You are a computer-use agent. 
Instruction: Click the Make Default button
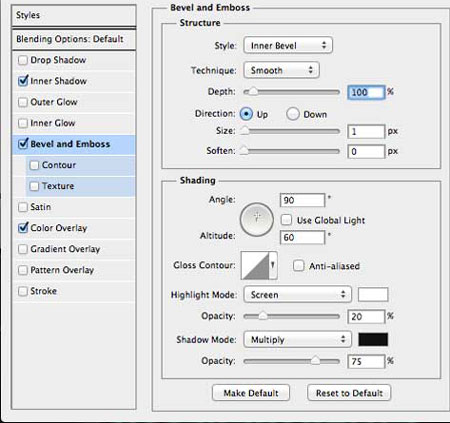pos(251,393)
